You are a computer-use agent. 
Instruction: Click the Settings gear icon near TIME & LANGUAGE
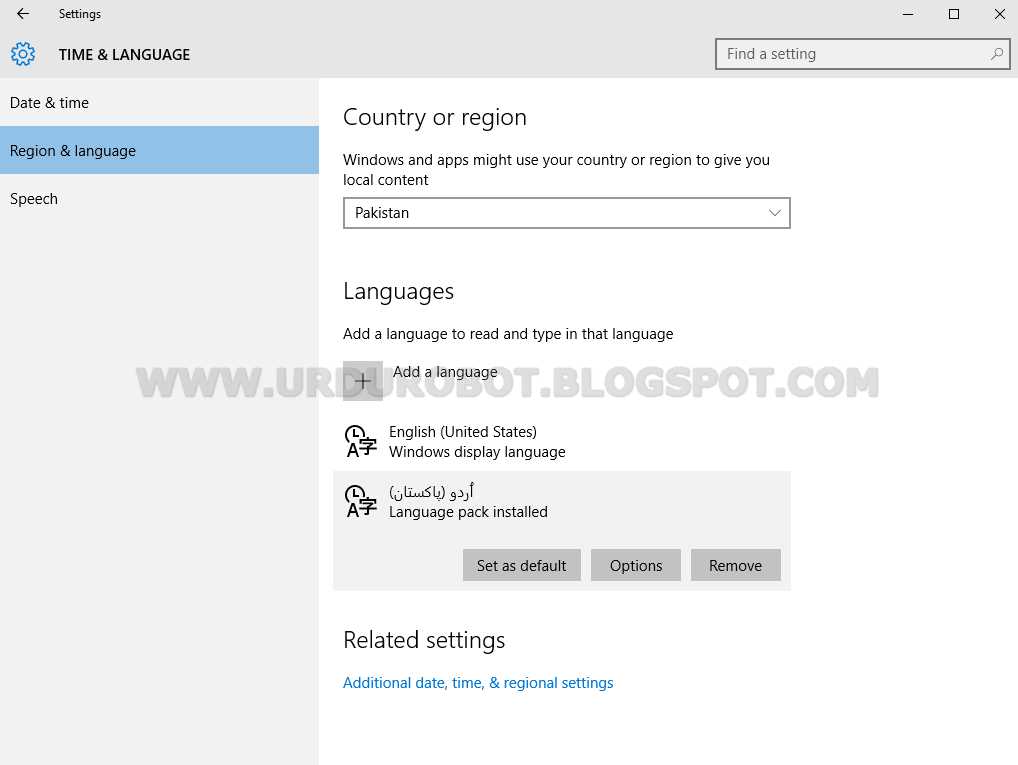(x=23, y=54)
